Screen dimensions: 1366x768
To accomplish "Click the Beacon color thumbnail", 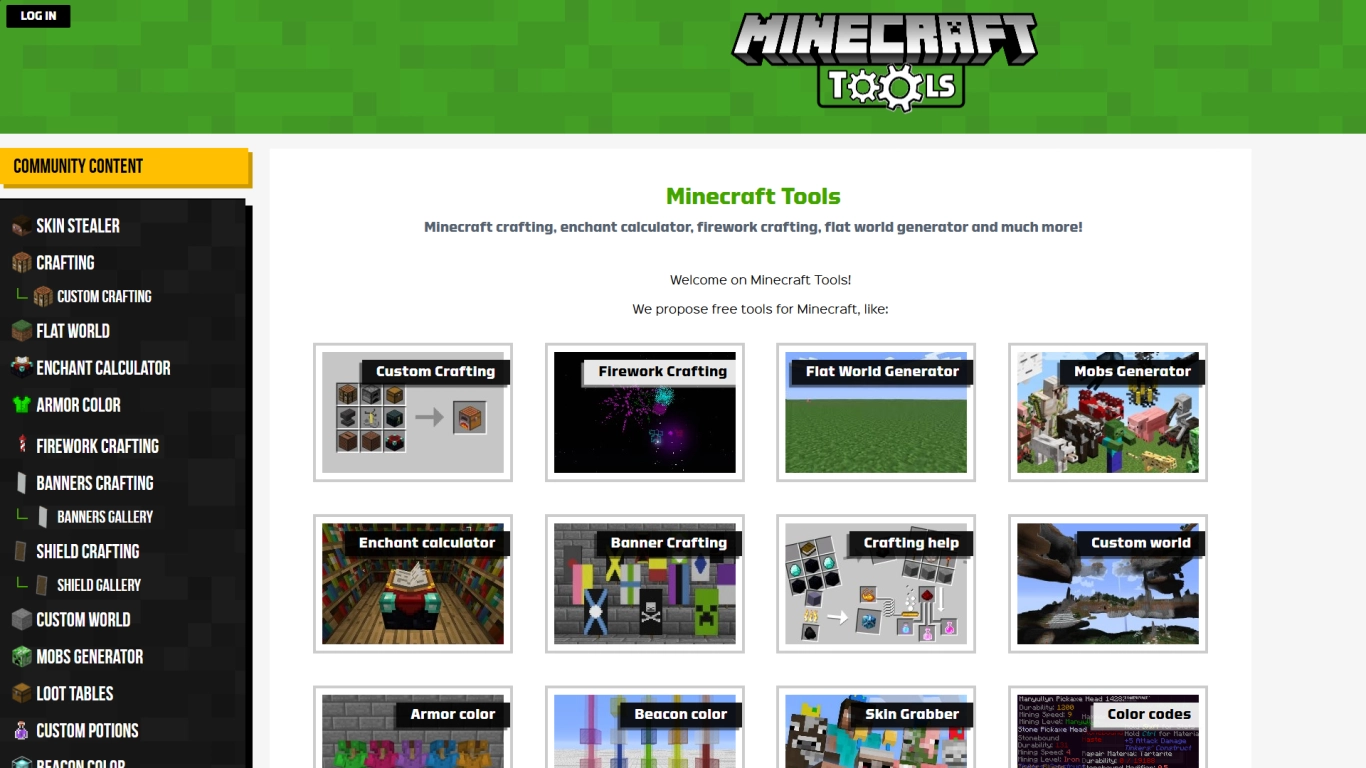I will pyautogui.click(x=644, y=729).
